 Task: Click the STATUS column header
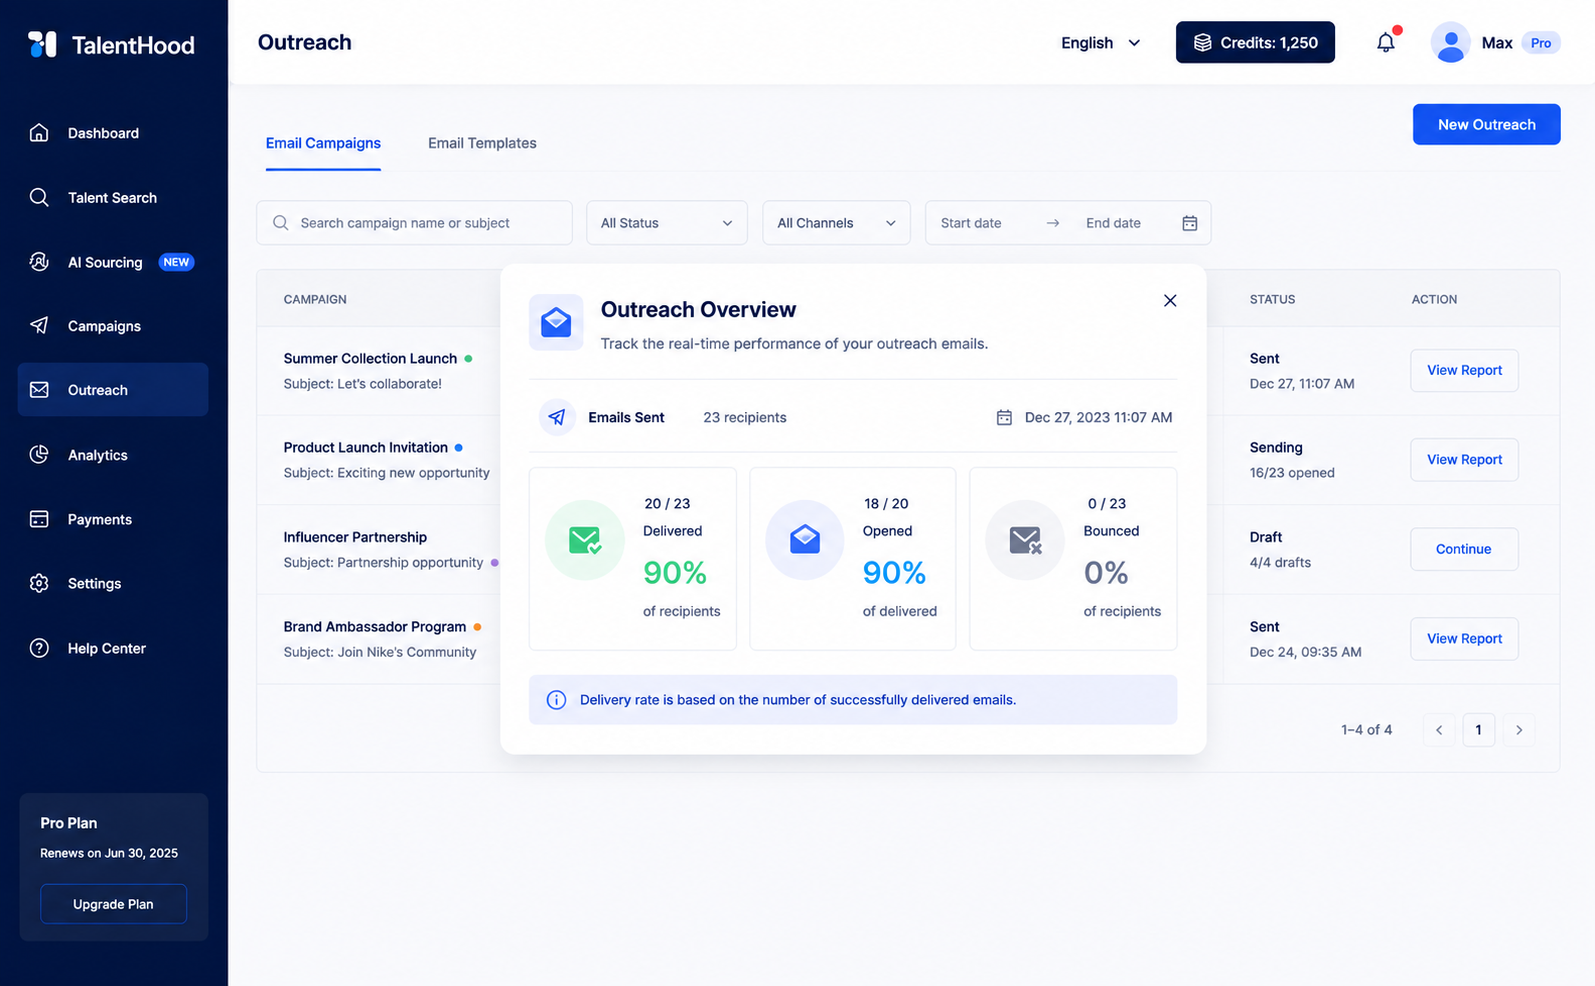coord(1272,299)
